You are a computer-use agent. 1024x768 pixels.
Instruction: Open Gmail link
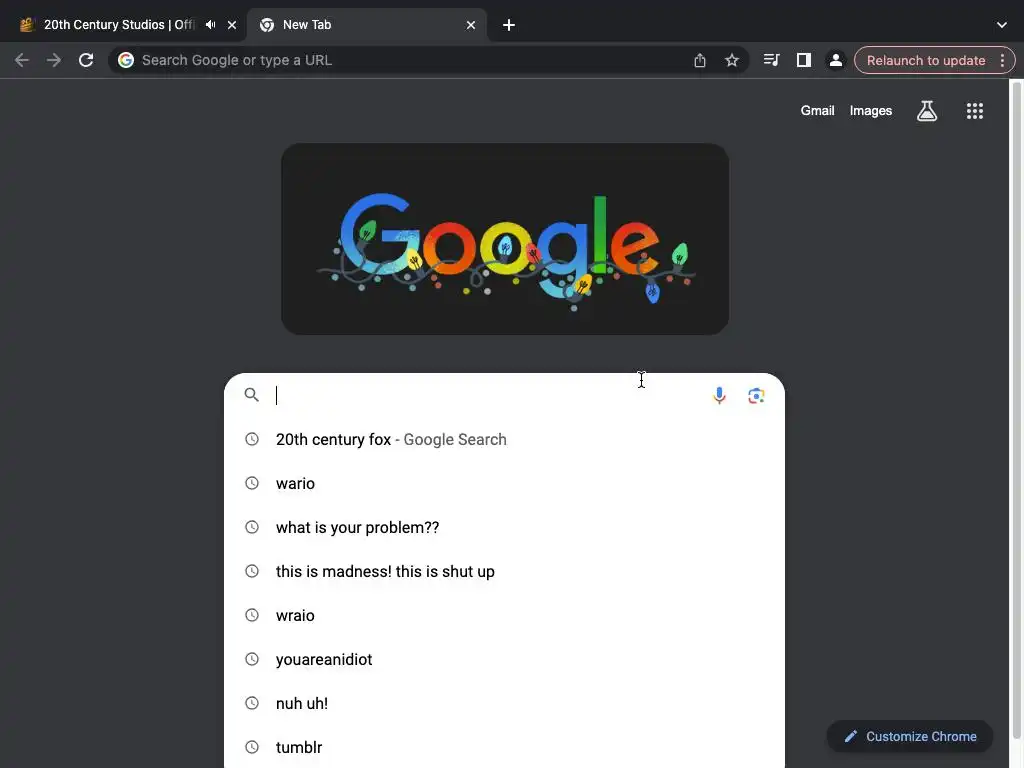coord(818,111)
